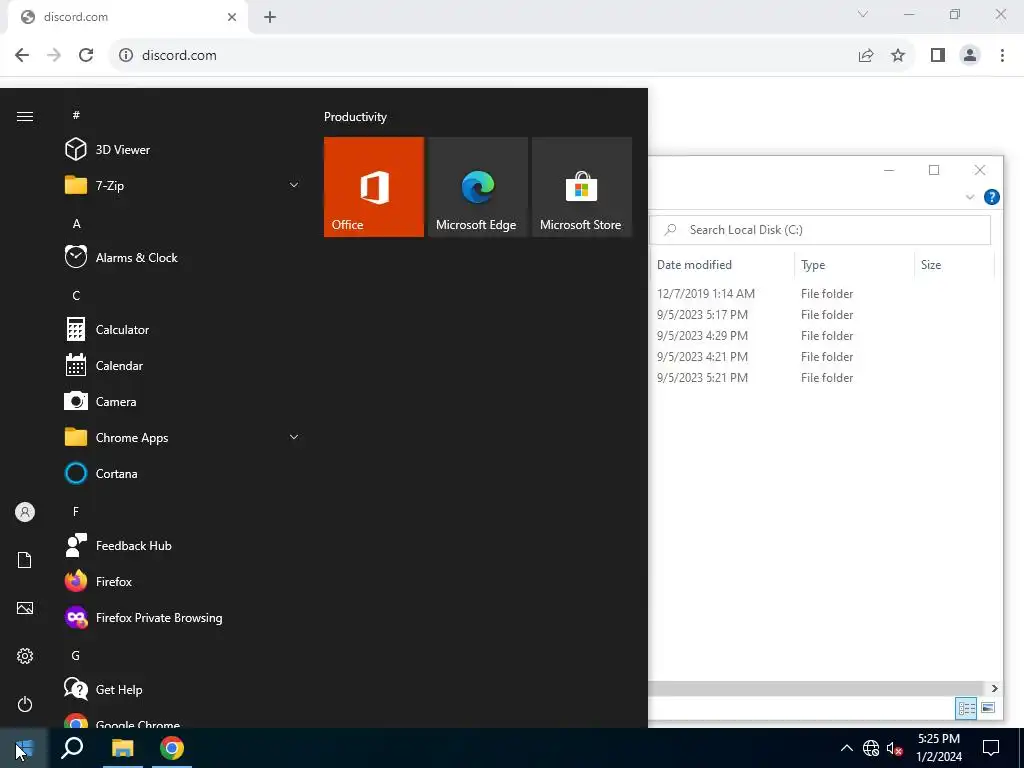The image size is (1024, 768).
Task: Open the network globe tray icon
Action: coord(871,748)
